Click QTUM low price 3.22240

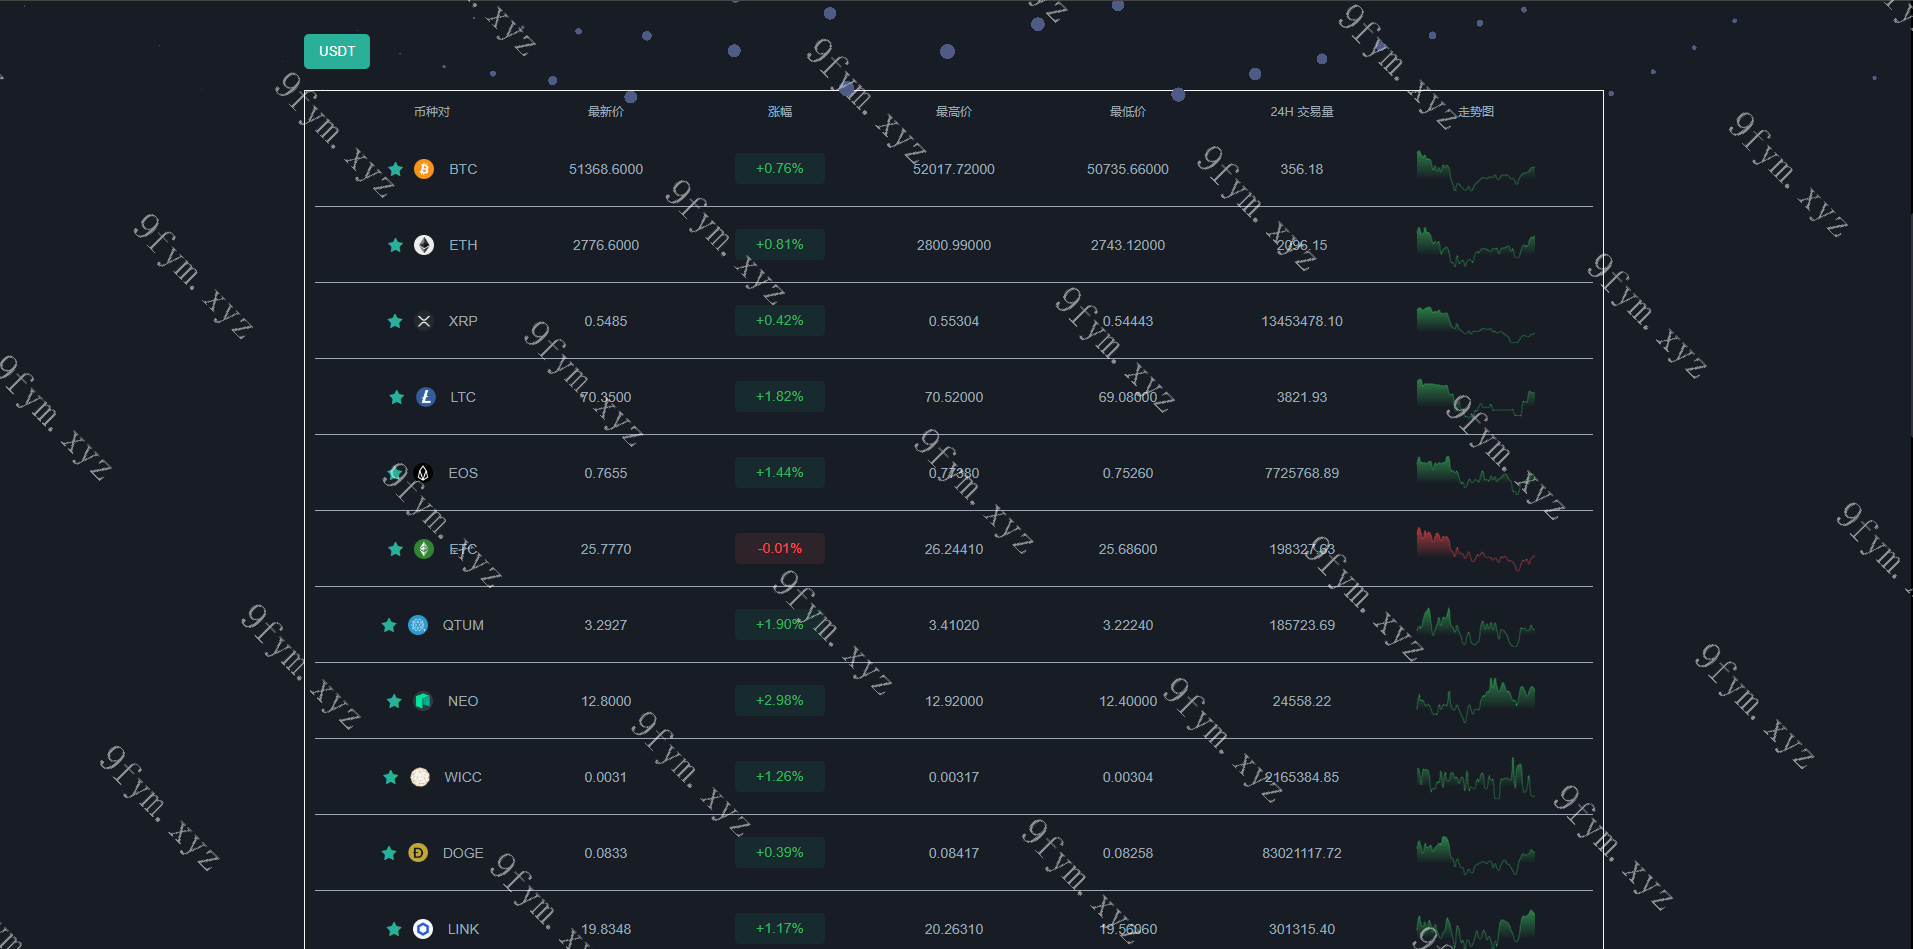point(1128,625)
